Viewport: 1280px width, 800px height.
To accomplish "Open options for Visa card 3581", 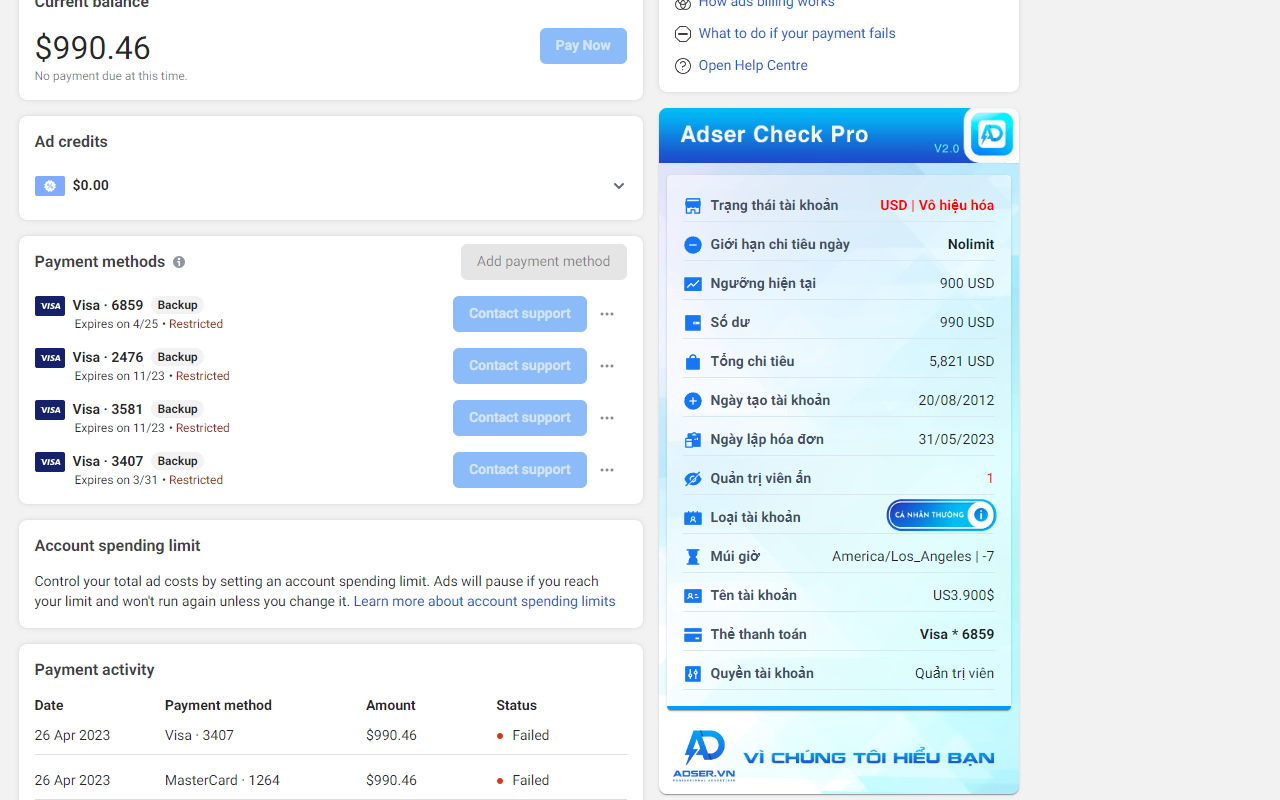I will (607, 418).
